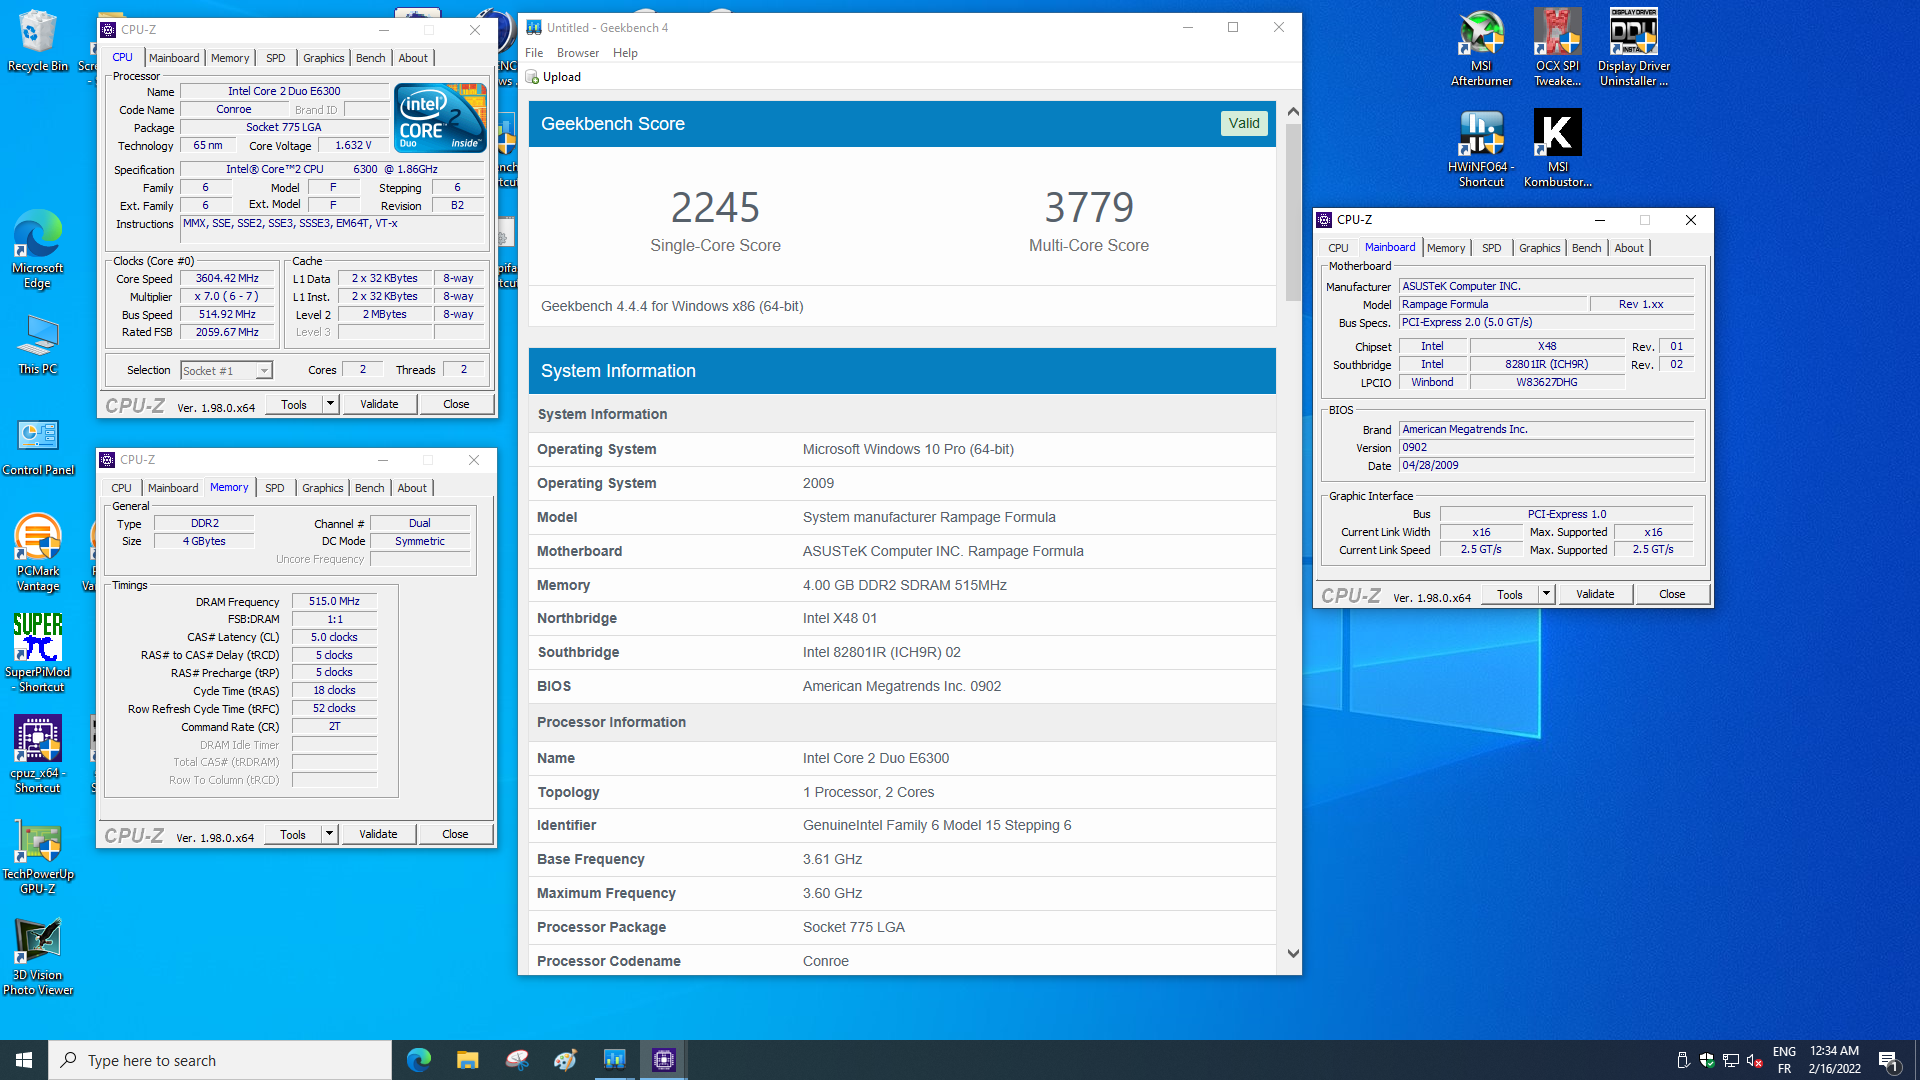Viewport: 1920px width, 1080px height.
Task: Open the Recycle Bin desktop icon
Action: point(38,42)
